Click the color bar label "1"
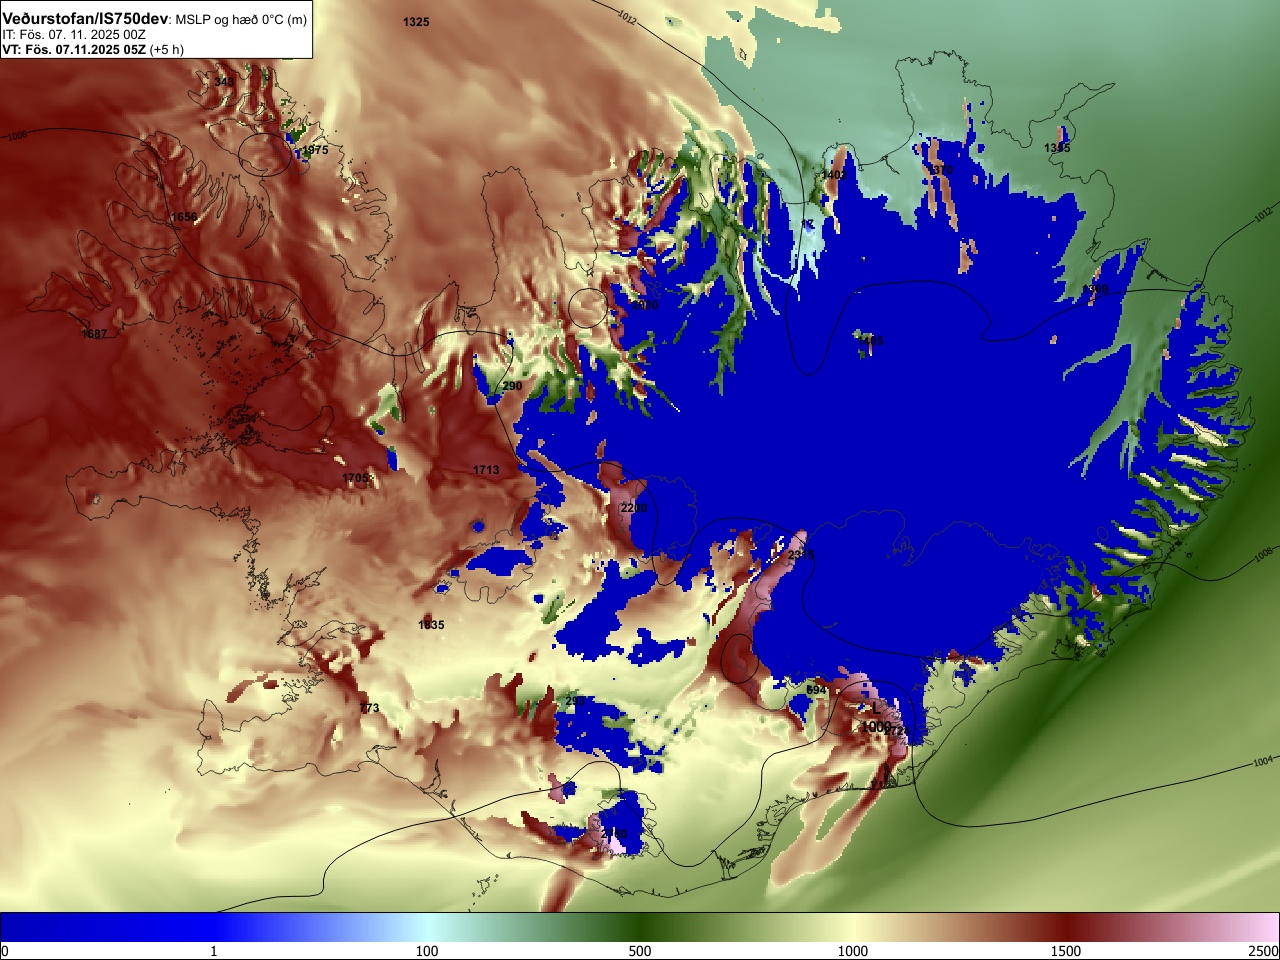This screenshot has width=1280, height=960. pyautogui.click(x=214, y=951)
